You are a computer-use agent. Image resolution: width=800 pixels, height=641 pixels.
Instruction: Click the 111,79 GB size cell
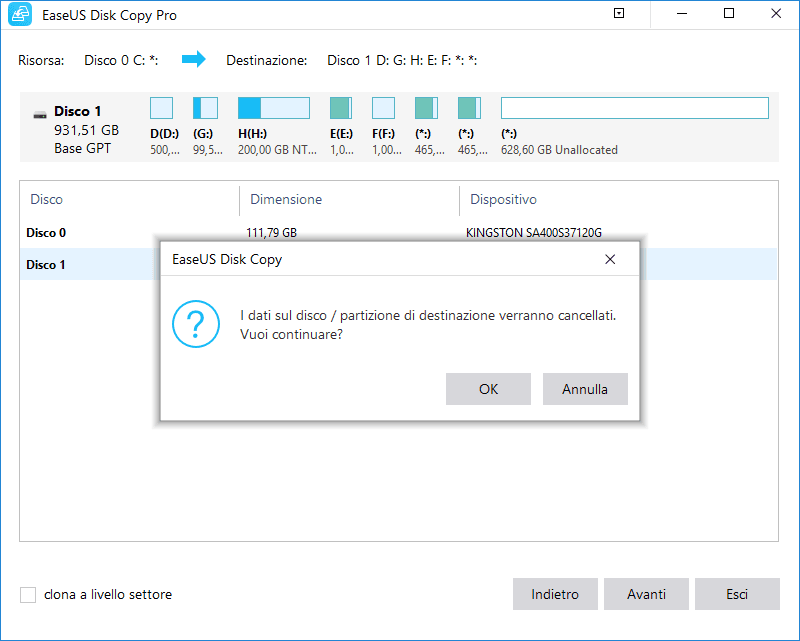point(271,233)
